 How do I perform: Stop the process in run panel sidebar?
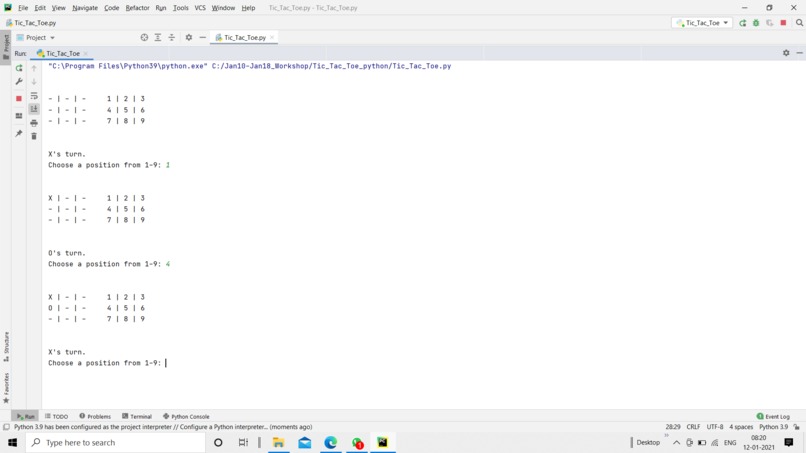point(19,98)
